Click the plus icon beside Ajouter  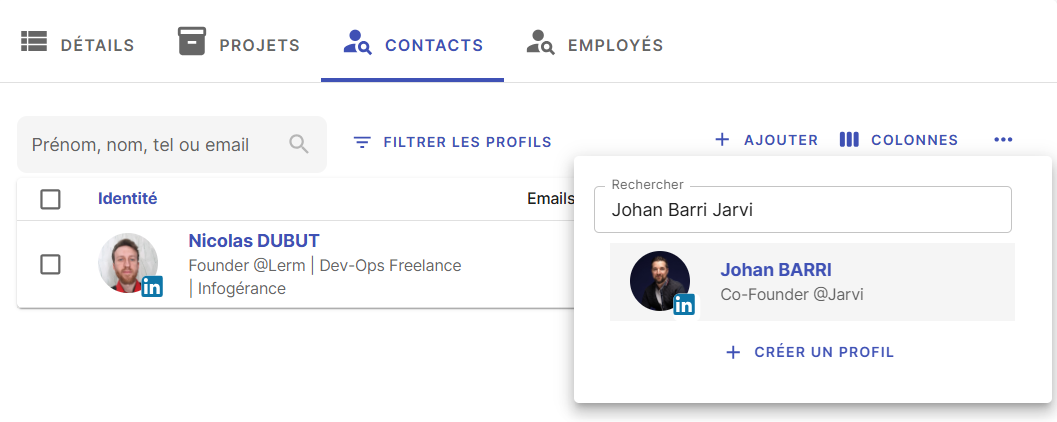722,140
